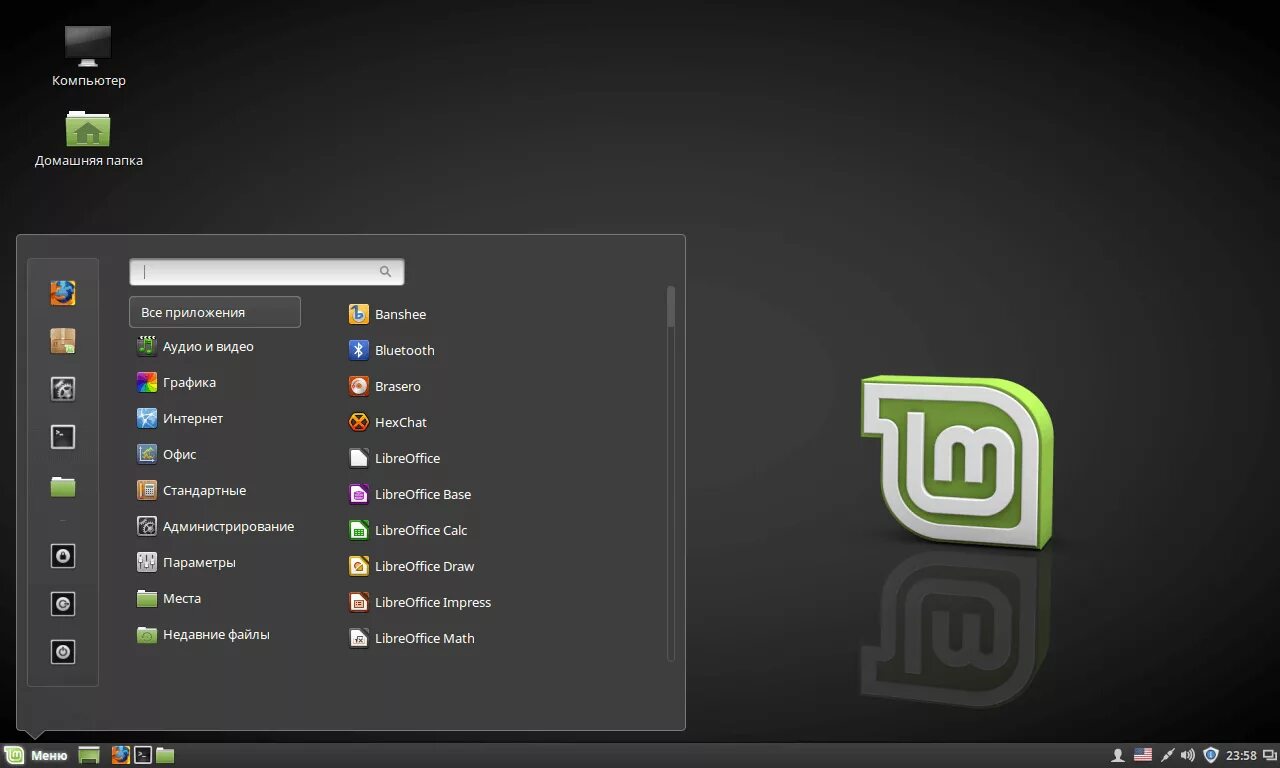Launch HexChat
This screenshot has width=1280, height=768.
pos(387,422)
